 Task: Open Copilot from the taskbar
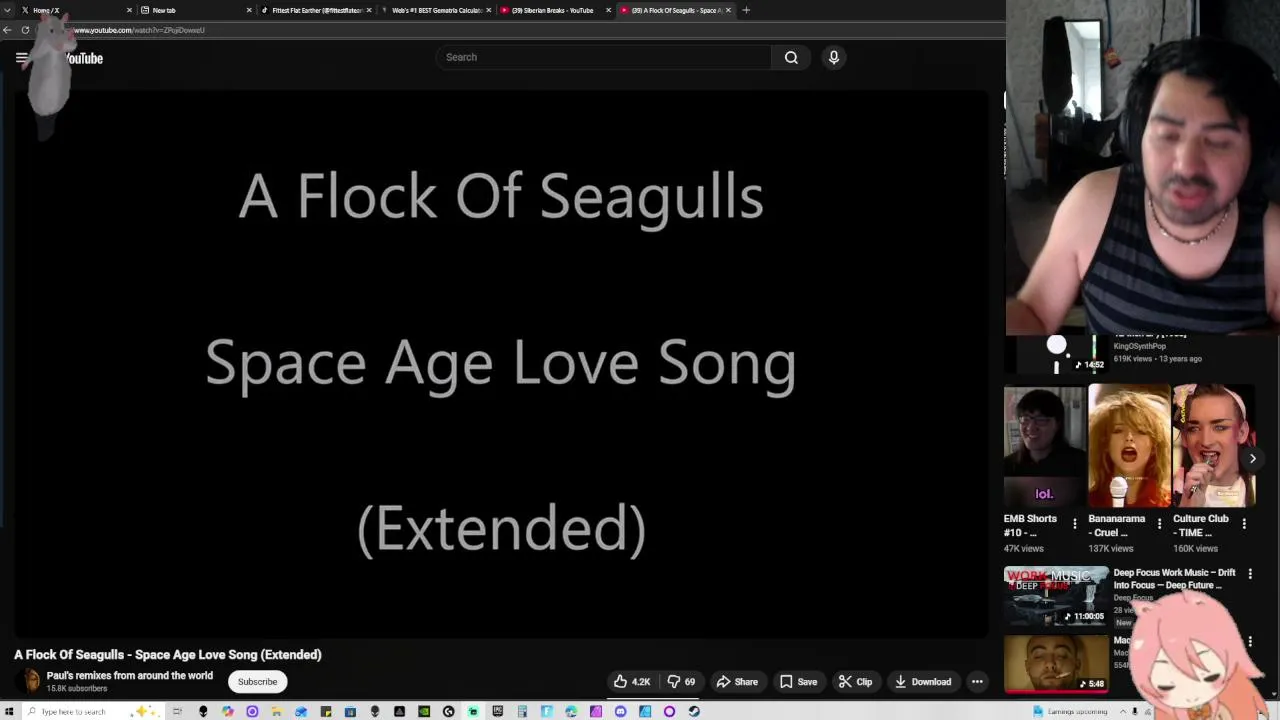click(x=228, y=711)
